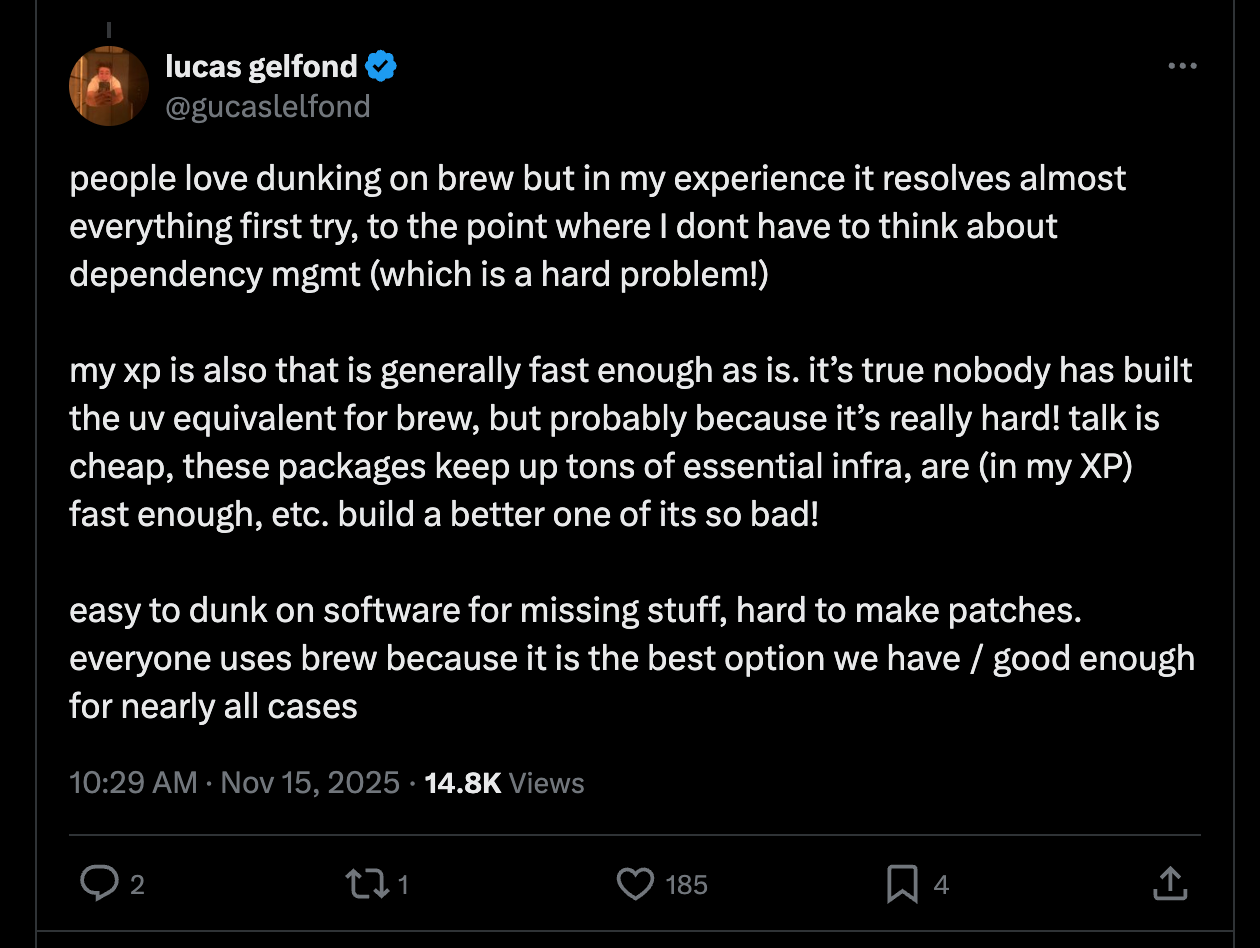Click the first paragraph about dunking on brew
The height and width of the screenshot is (948, 1260).
click(x=598, y=226)
